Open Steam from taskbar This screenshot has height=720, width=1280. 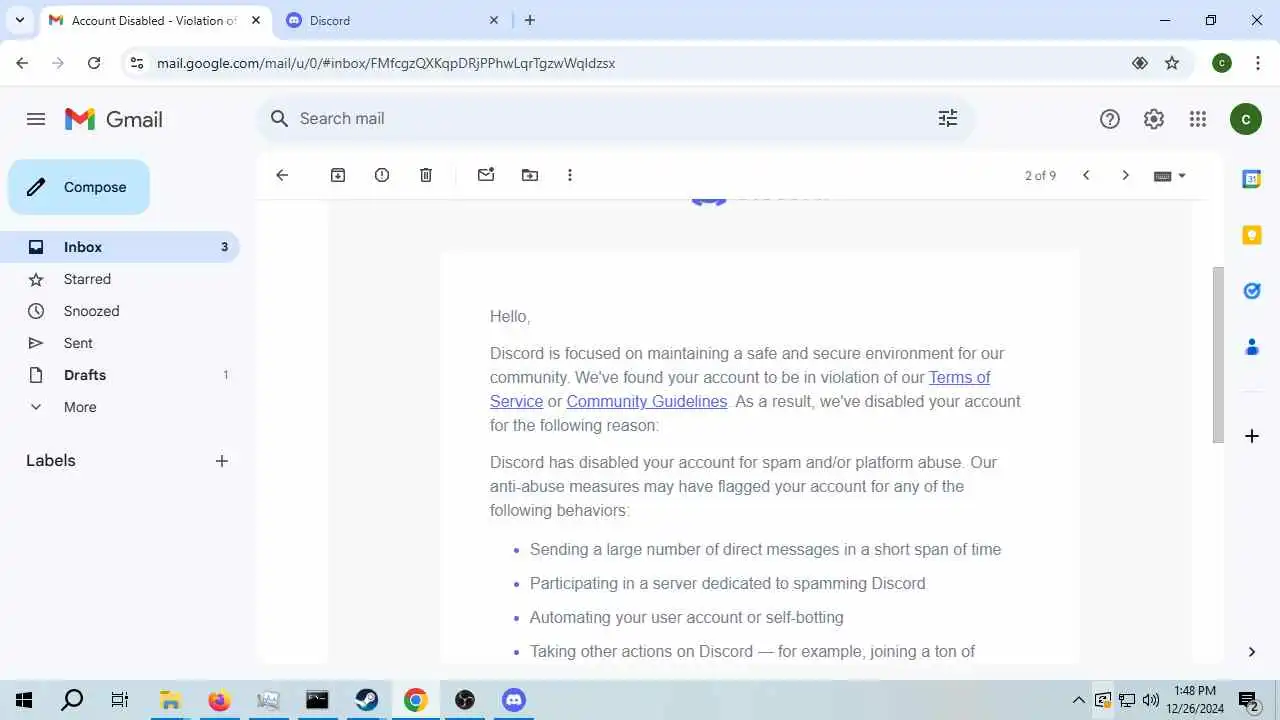pos(367,700)
